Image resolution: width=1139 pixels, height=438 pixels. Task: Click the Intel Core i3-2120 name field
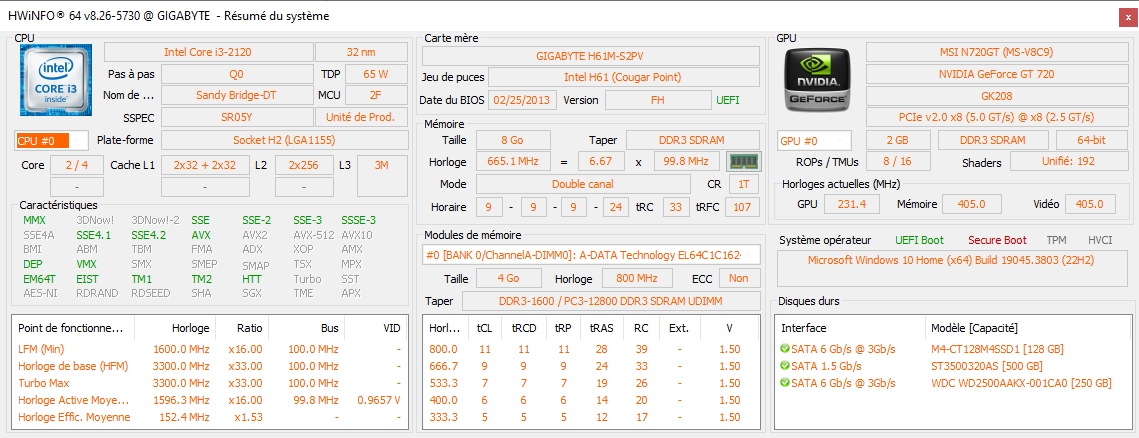click(208, 52)
